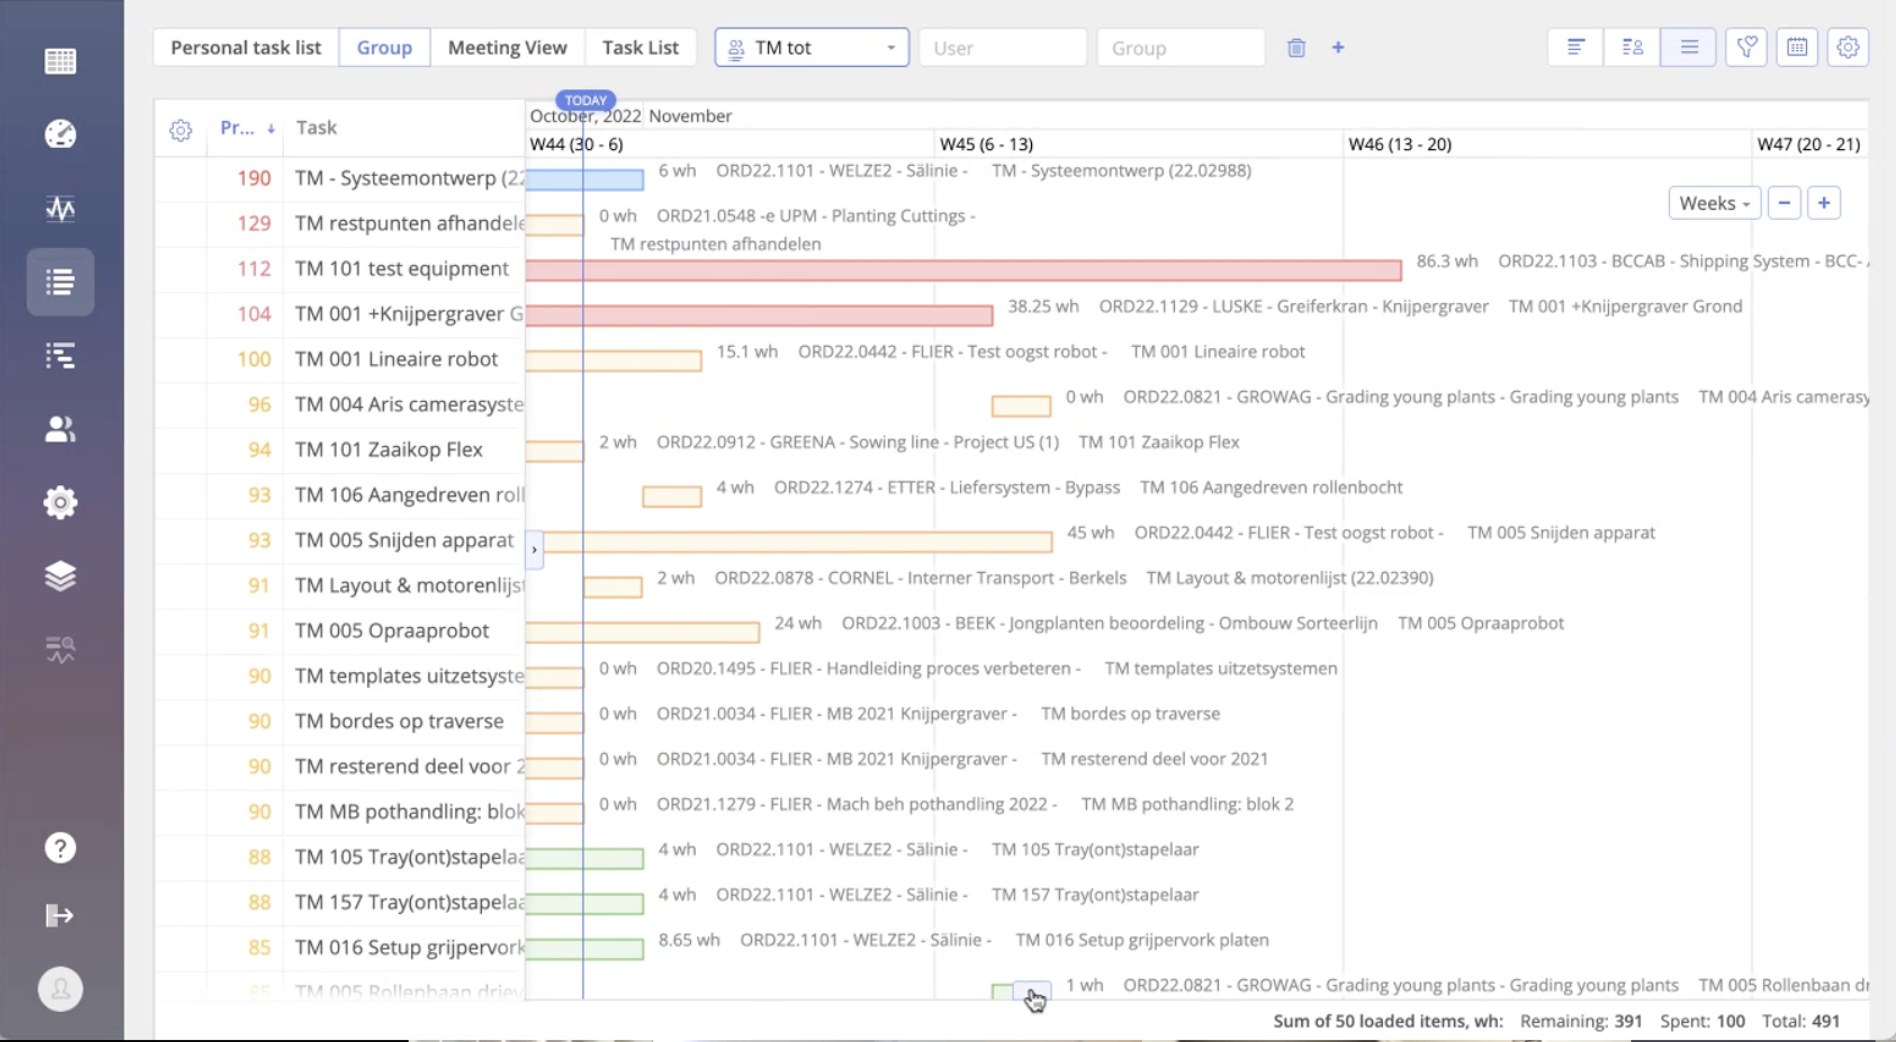Open task row TM restpunten afhandelen
This screenshot has width=1896, height=1042.
[409, 223]
